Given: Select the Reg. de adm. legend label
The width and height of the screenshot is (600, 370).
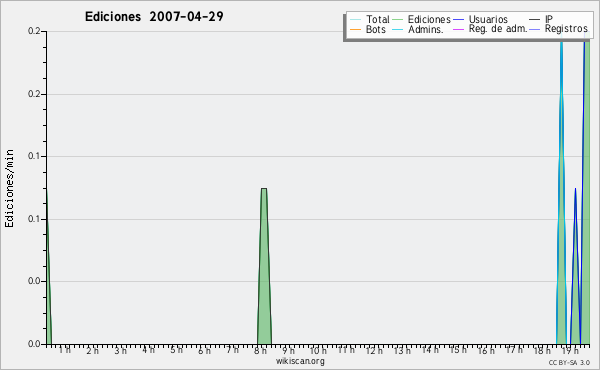Looking at the screenshot, I should click(498, 29).
